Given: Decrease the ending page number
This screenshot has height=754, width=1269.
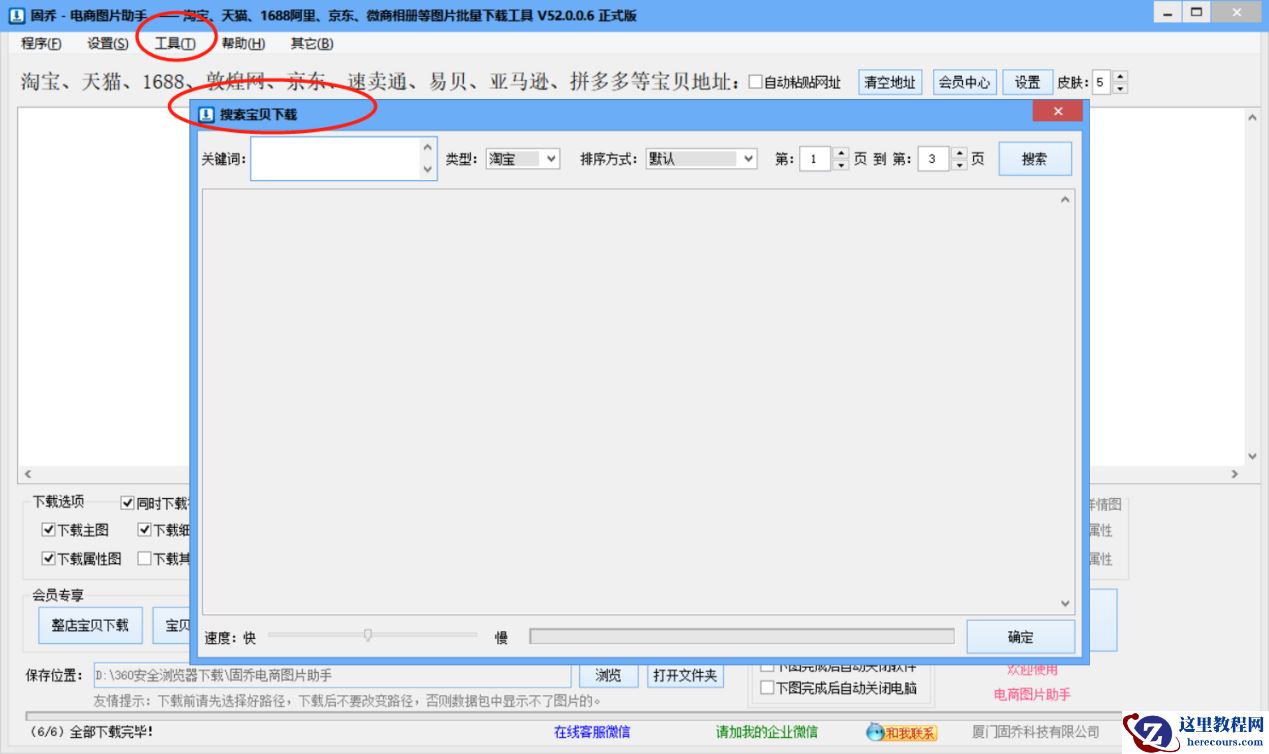Looking at the screenshot, I should tap(959, 165).
